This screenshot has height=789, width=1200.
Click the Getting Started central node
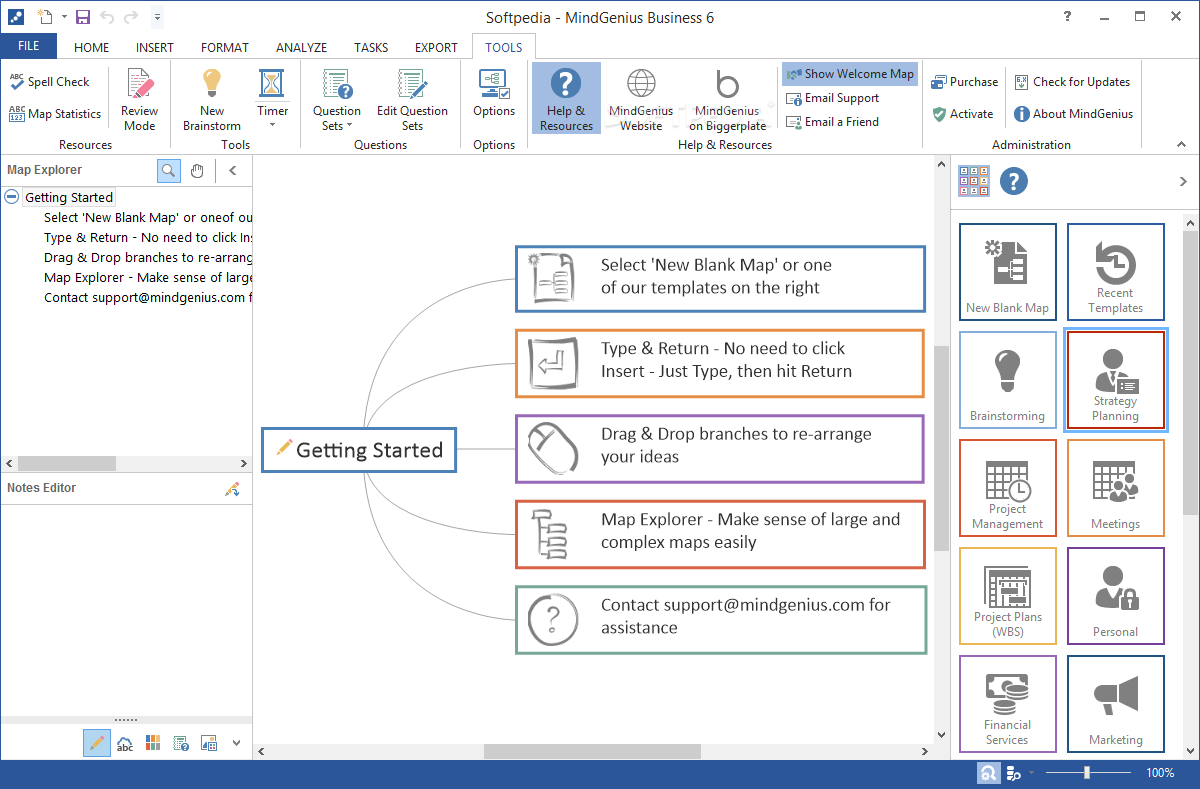click(359, 450)
